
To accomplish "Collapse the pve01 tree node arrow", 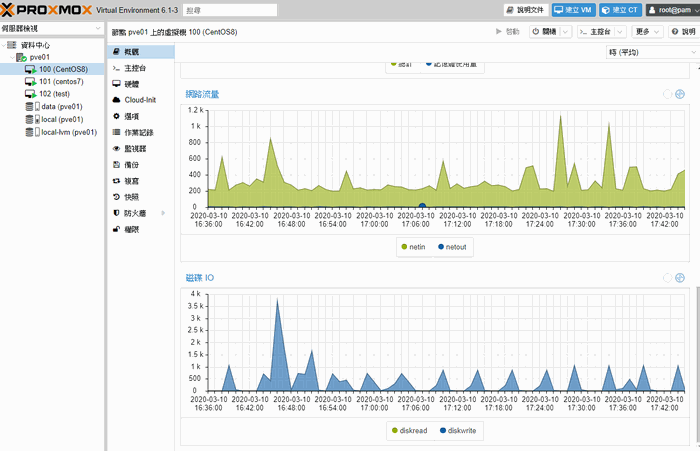I will pos(12,57).
